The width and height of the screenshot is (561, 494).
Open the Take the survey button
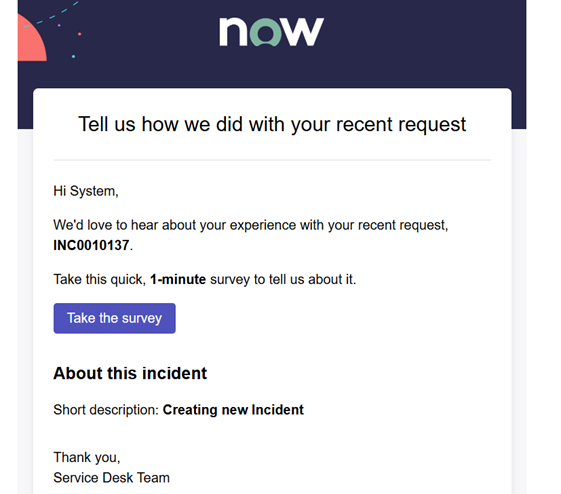[x=114, y=318]
